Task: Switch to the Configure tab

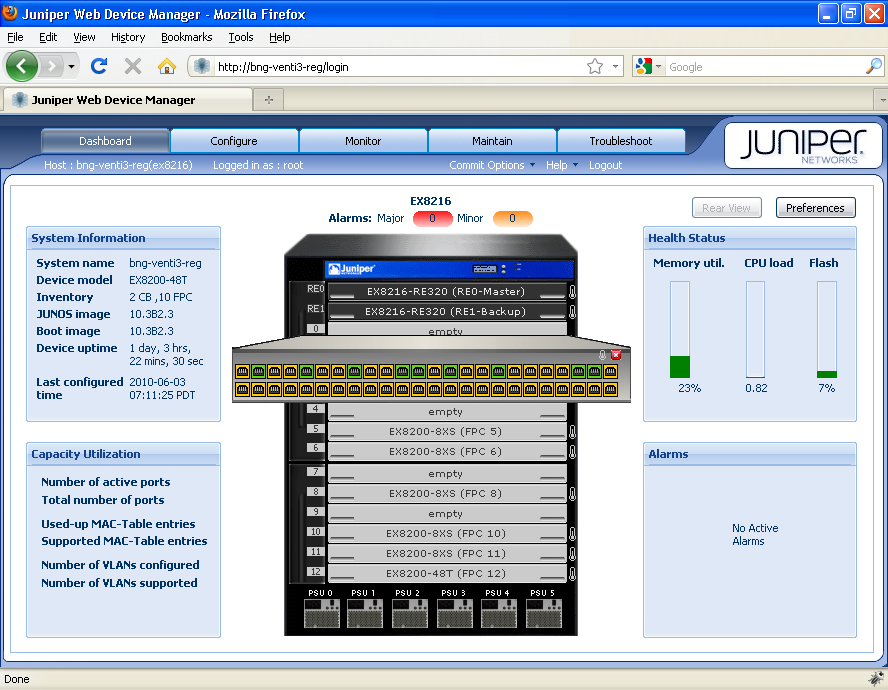Action: pyautogui.click(x=234, y=140)
